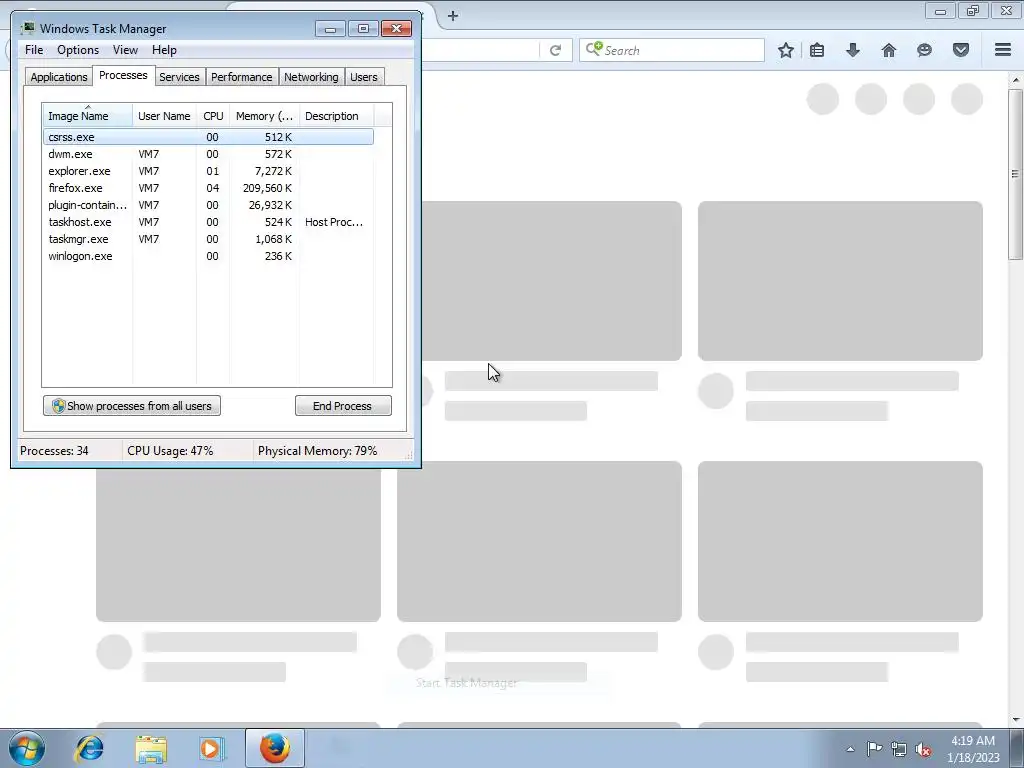Image resolution: width=1024 pixels, height=768 pixels.
Task: Click the Firefox scrollbar up arrow
Action: 1015,80
